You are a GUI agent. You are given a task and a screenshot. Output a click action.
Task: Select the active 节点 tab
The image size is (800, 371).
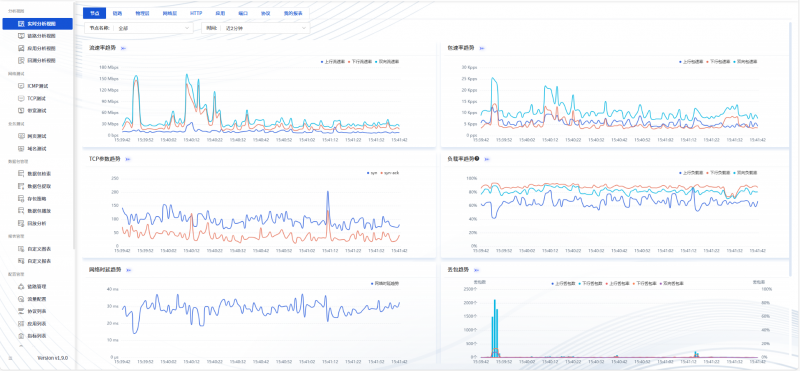94,13
